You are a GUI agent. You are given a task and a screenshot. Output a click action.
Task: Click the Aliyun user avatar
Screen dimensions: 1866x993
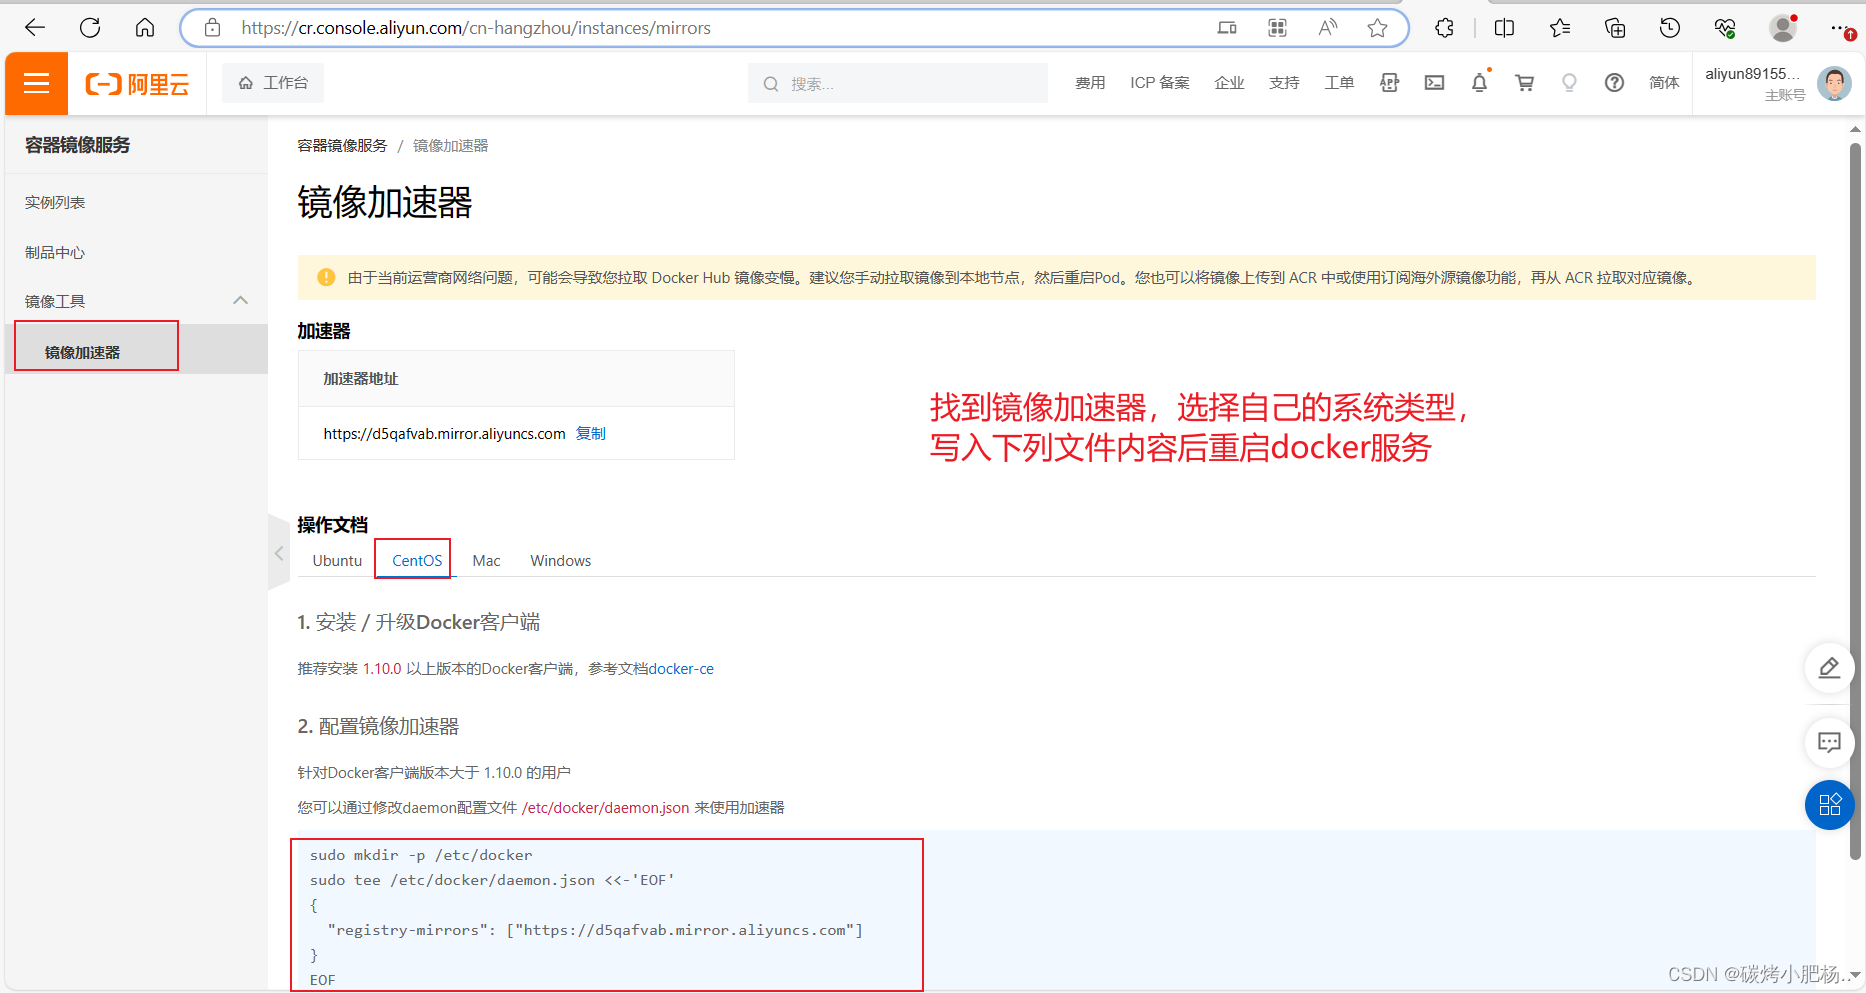coord(1834,84)
